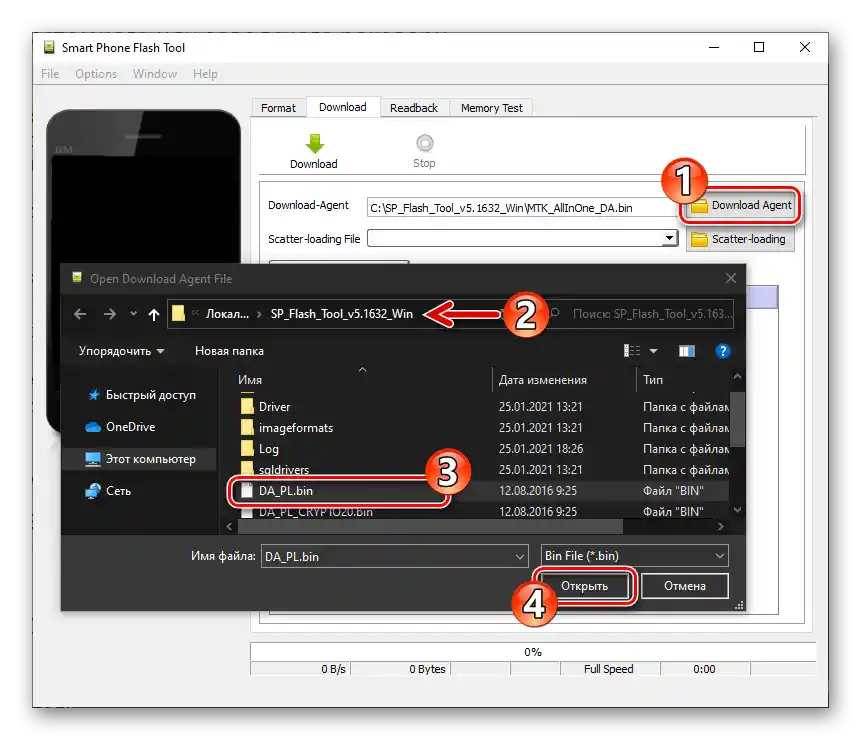Screen dimensions: 861x740
Task: Click the change view icon
Action: click(x=632, y=351)
